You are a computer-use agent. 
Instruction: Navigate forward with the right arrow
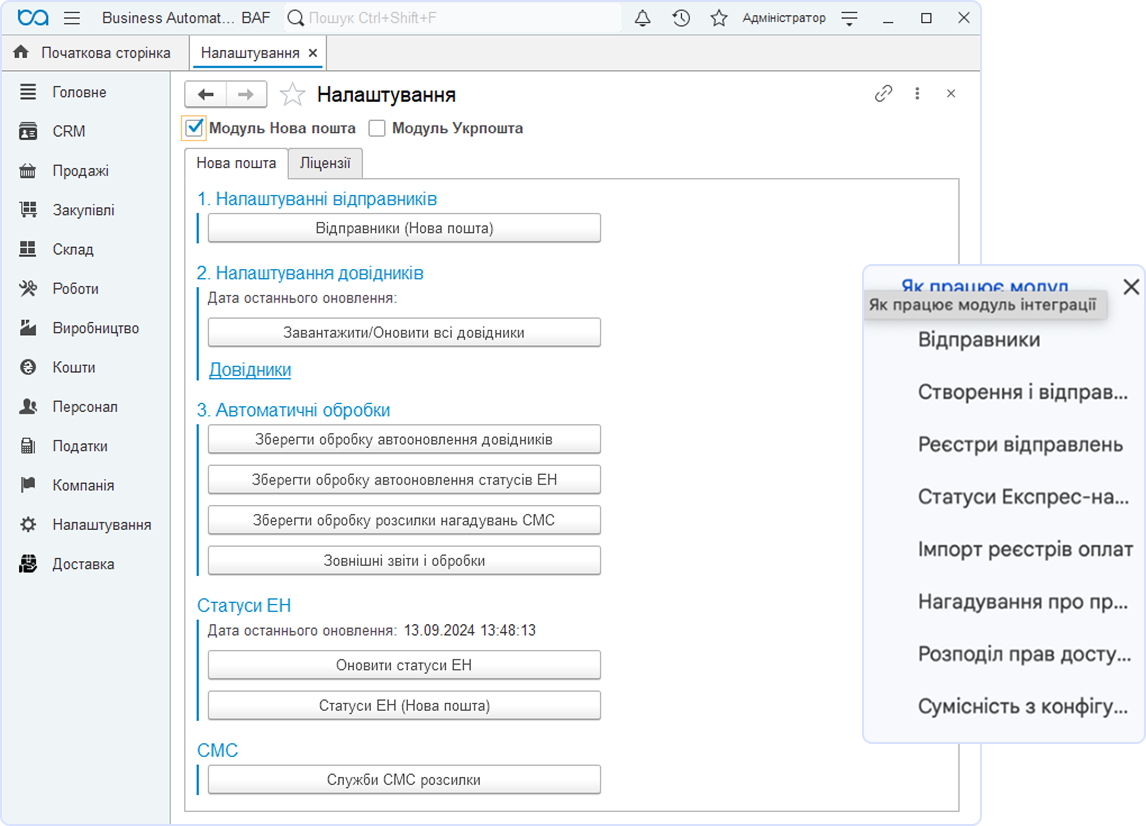tap(246, 94)
